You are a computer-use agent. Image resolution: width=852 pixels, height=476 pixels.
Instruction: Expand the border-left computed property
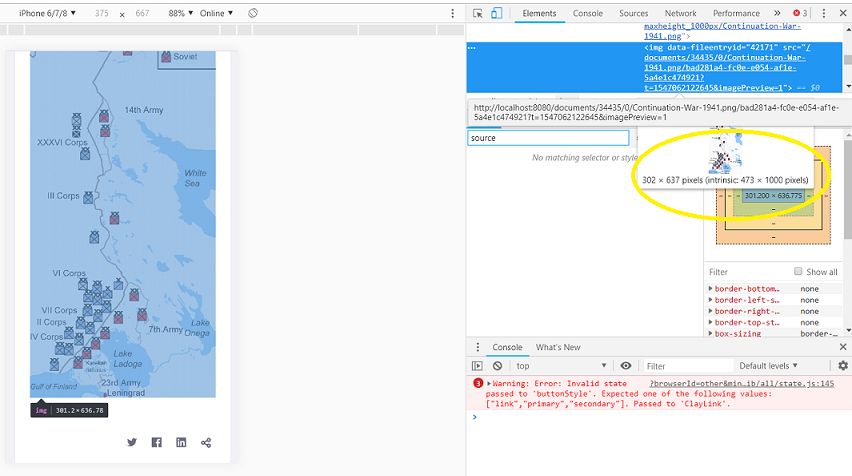710,300
